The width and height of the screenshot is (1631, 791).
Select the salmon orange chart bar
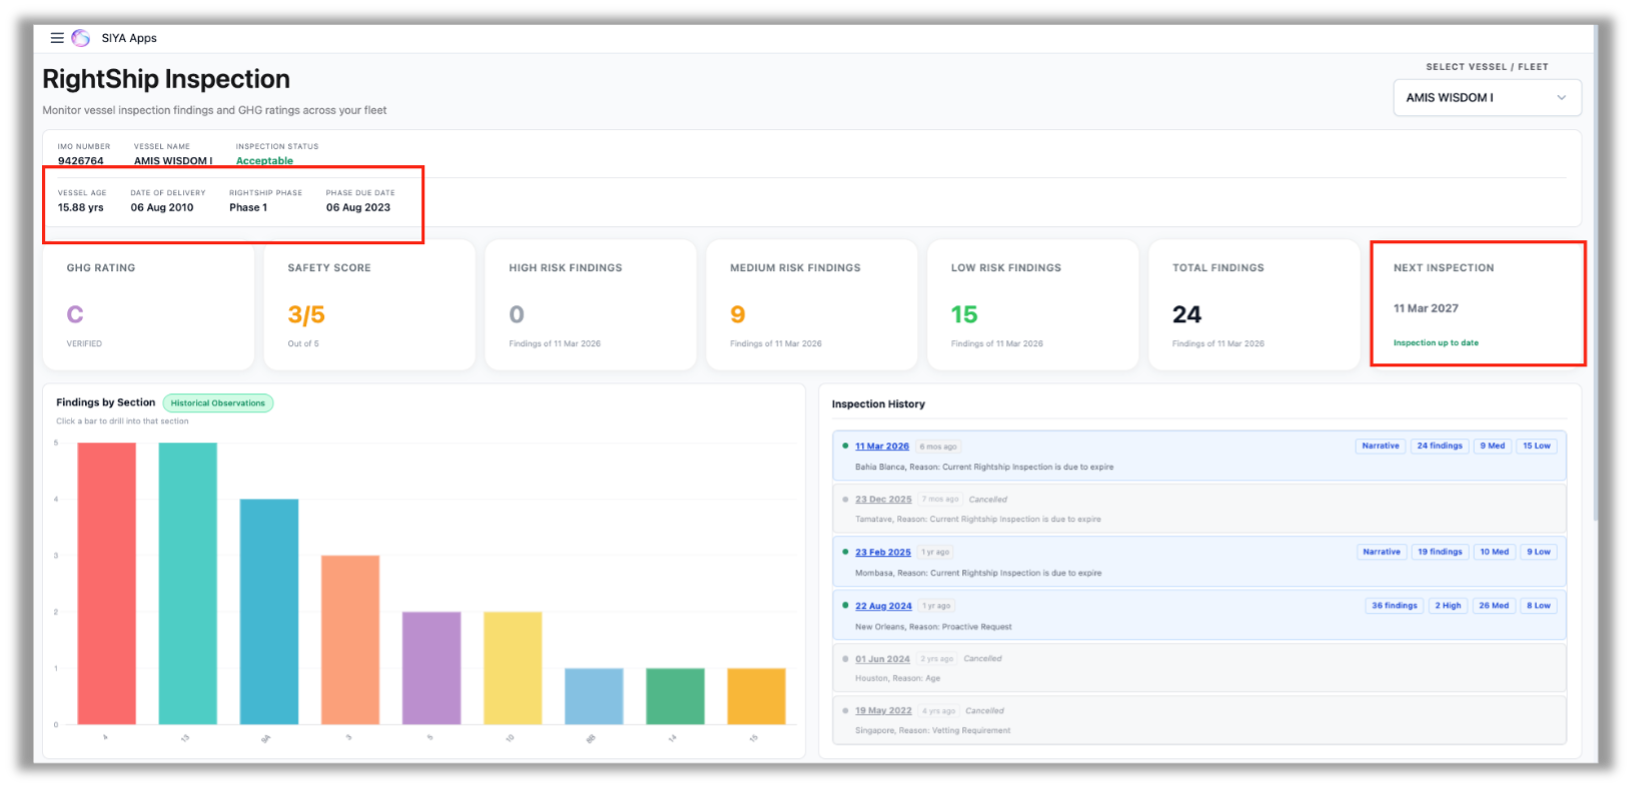(350, 639)
